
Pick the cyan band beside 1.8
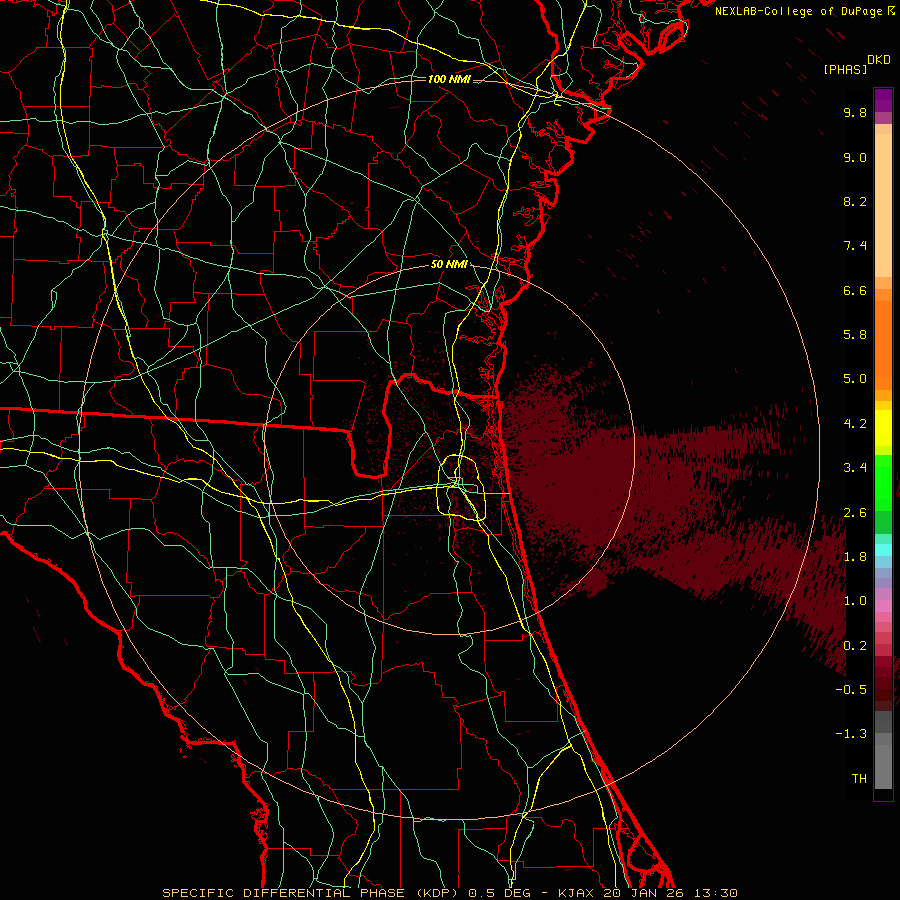pyautogui.click(x=883, y=550)
